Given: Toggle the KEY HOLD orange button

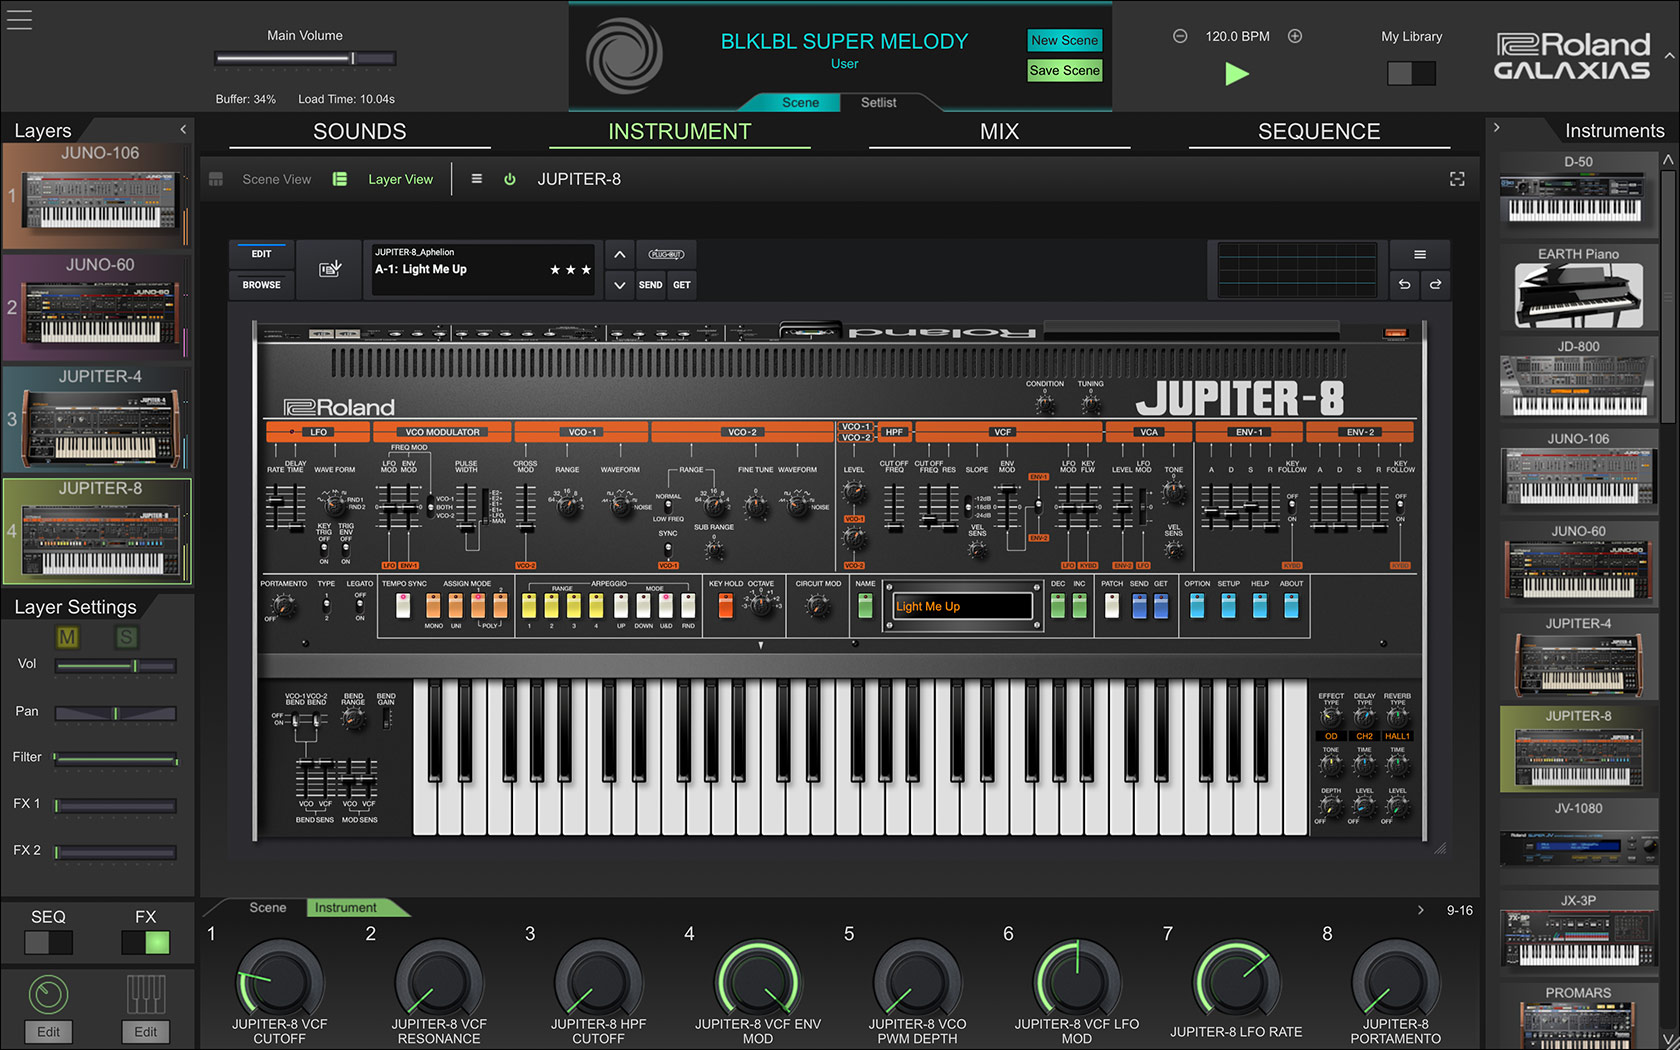Looking at the screenshot, I should pyautogui.click(x=726, y=605).
